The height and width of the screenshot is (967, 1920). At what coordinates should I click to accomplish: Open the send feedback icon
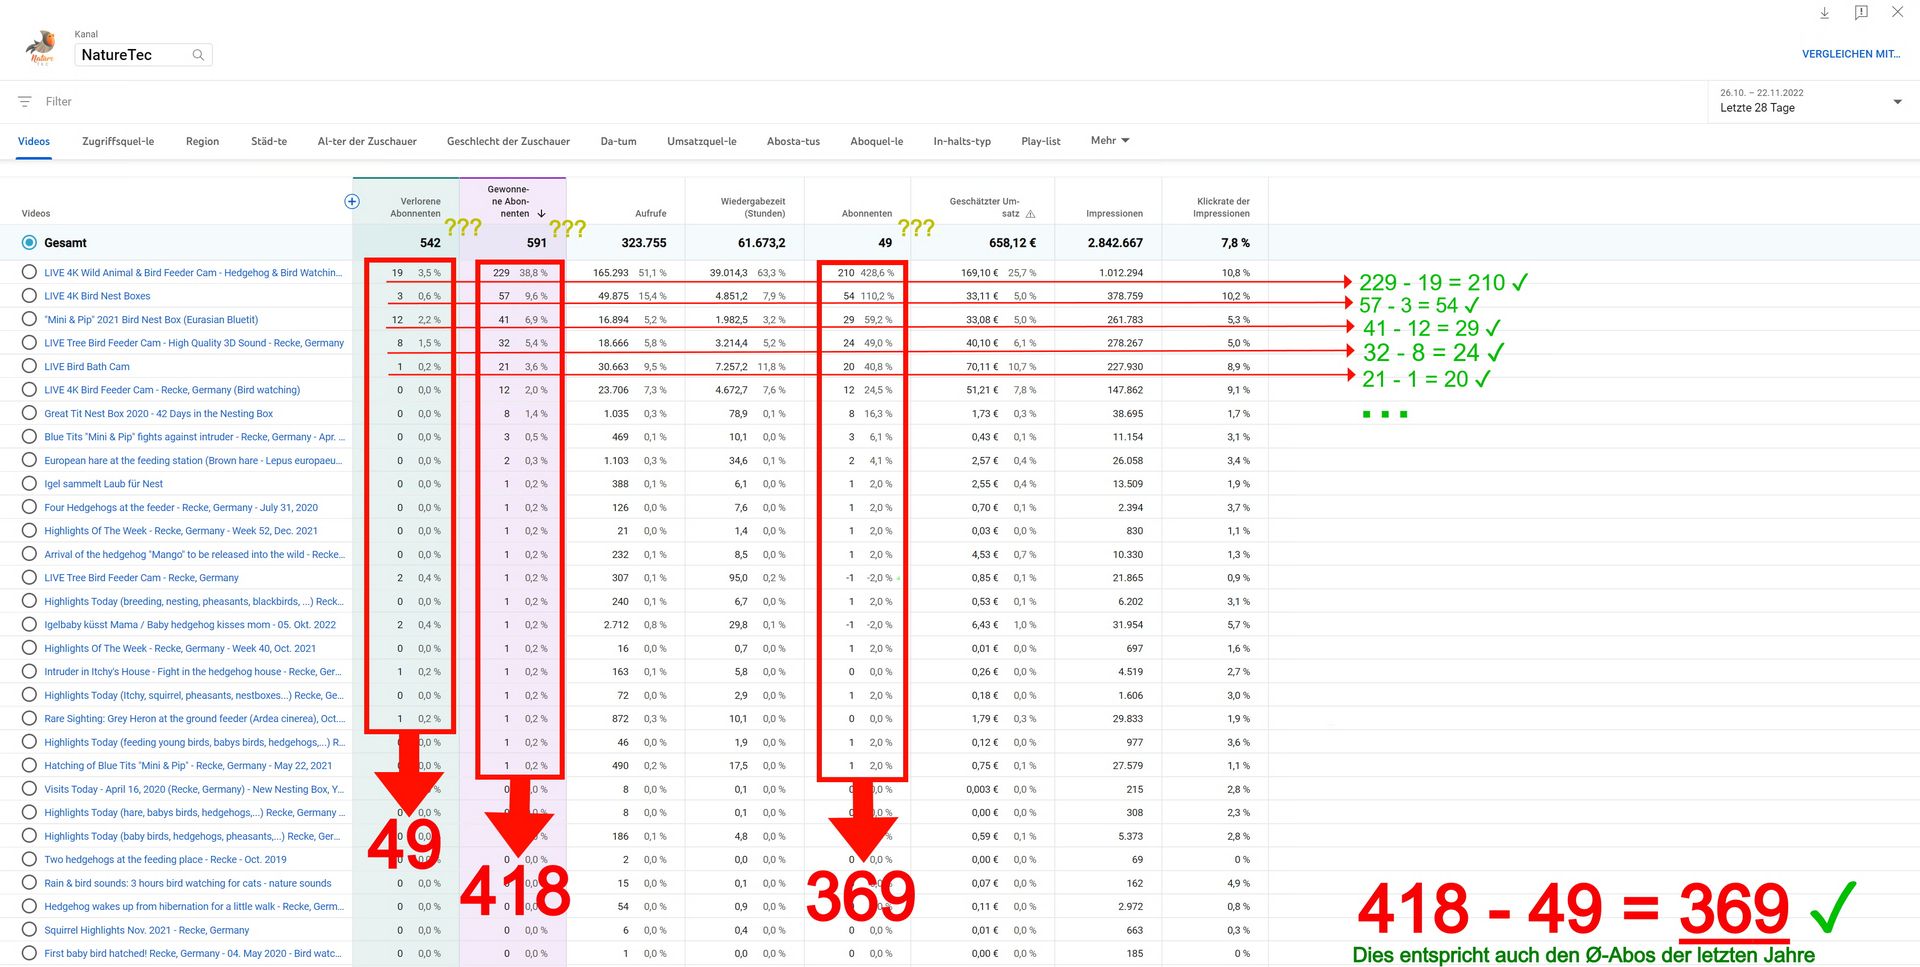1861,13
